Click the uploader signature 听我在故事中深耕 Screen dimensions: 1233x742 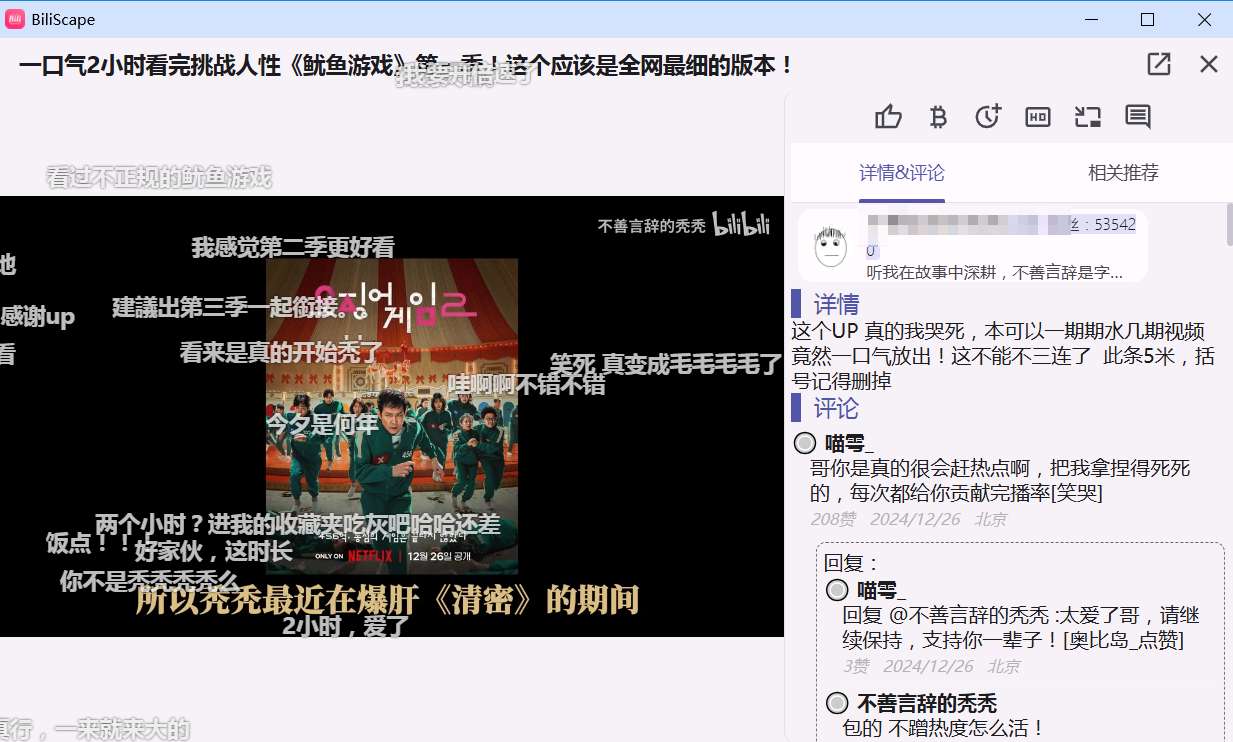(995, 271)
